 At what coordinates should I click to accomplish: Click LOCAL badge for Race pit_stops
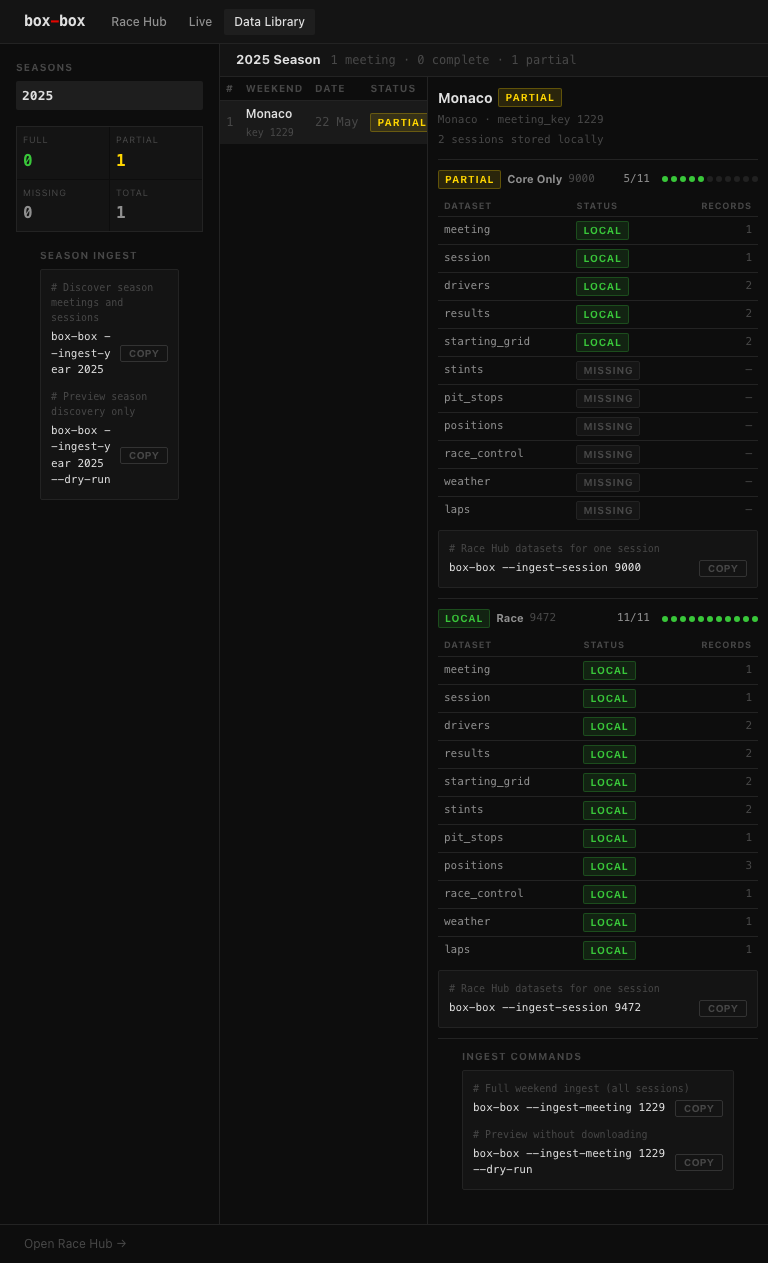[x=609, y=838]
